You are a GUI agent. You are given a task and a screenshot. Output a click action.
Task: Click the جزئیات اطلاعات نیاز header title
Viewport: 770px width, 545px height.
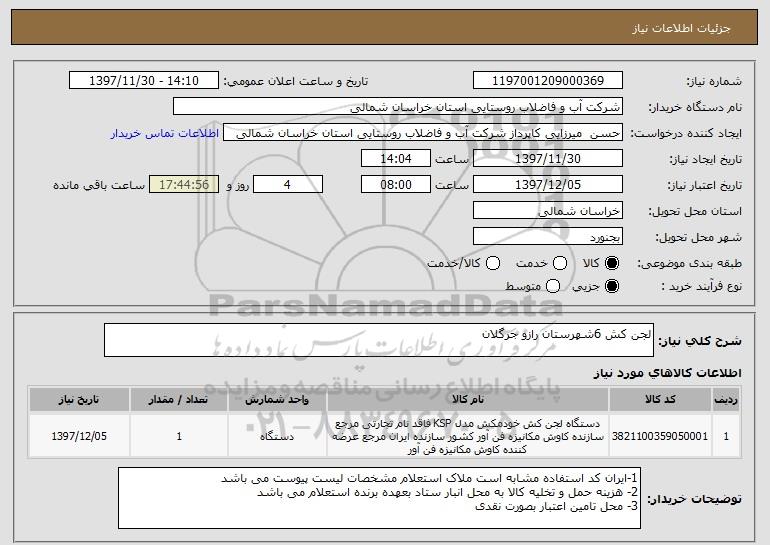click(x=681, y=28)
